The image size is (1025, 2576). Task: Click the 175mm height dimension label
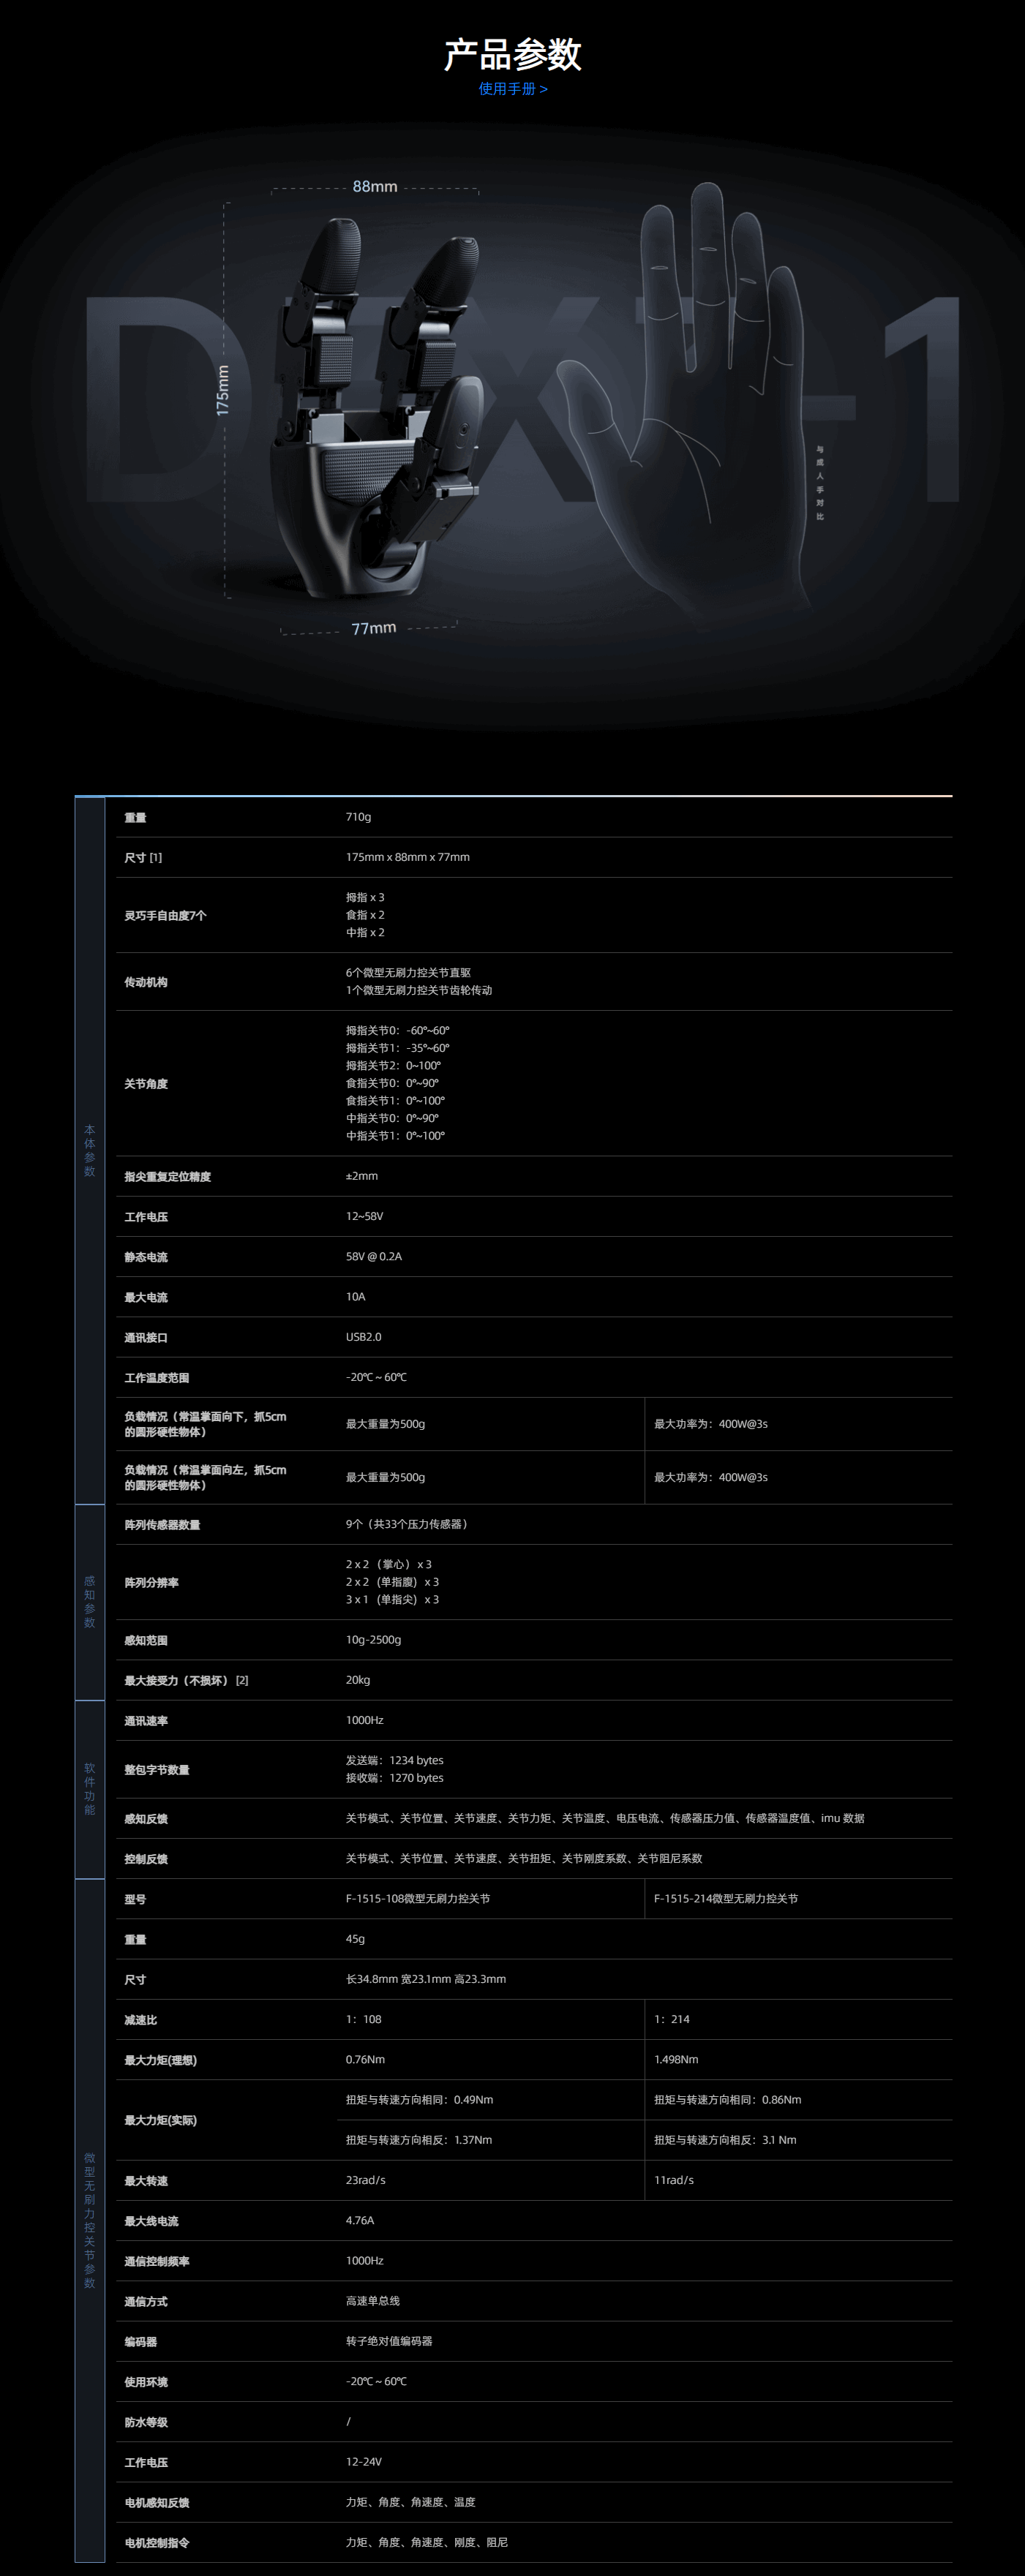[x=223, y=390]
